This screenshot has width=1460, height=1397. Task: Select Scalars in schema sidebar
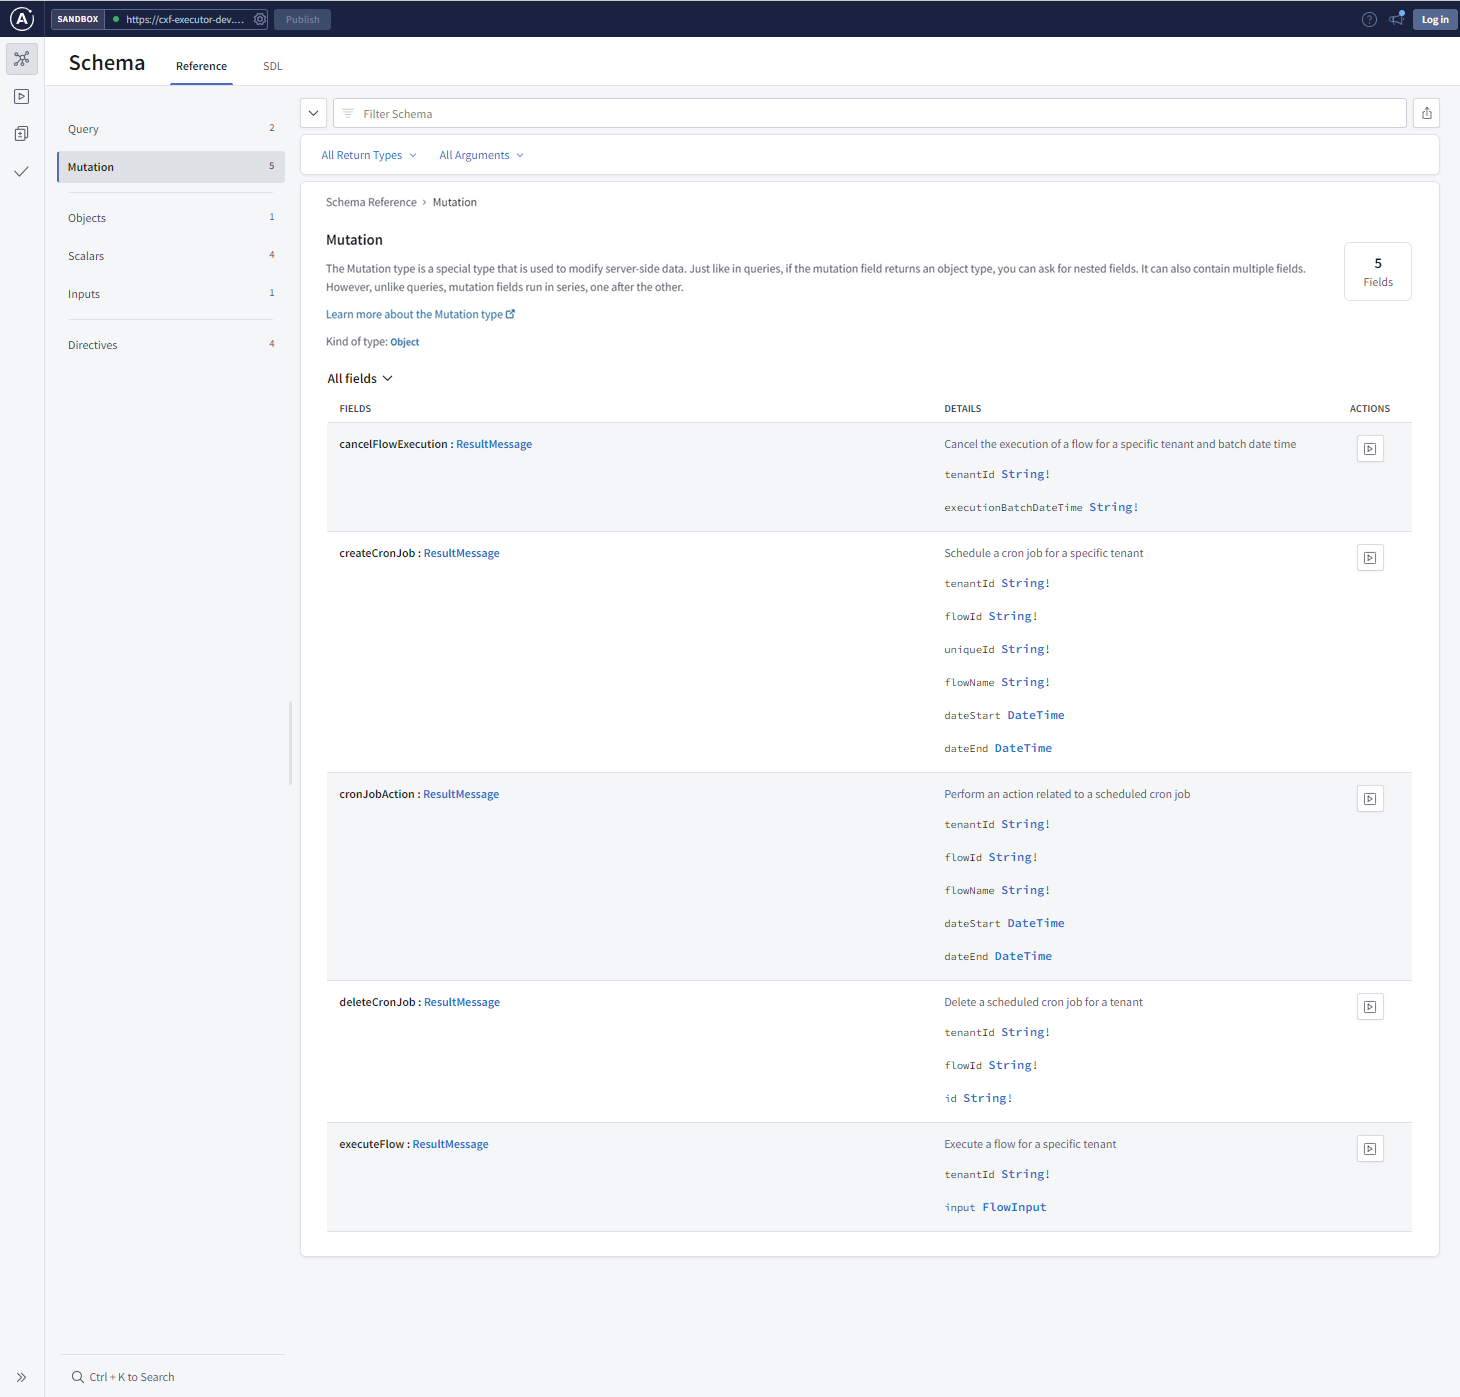(171, 256)
